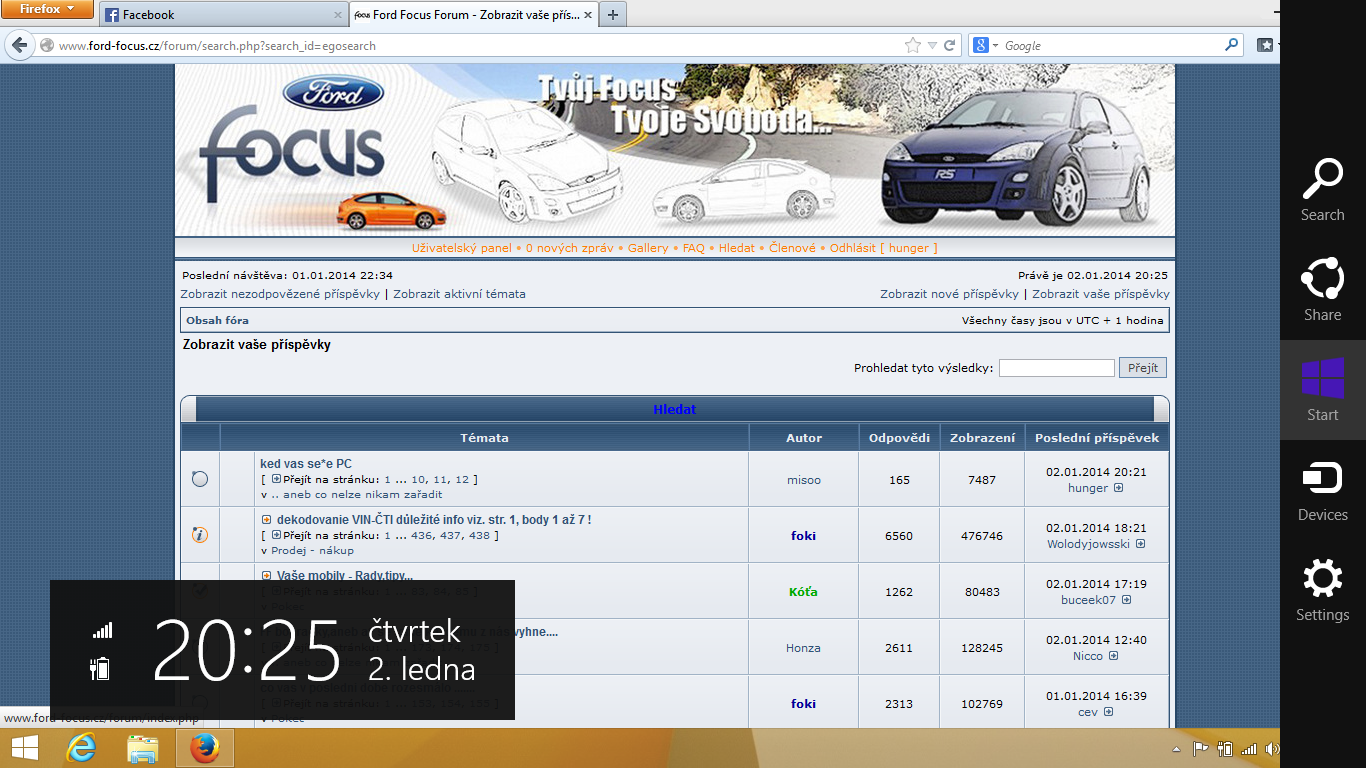Open the Share charm
The image size is (1366, 768).
tap(1322, 290)
